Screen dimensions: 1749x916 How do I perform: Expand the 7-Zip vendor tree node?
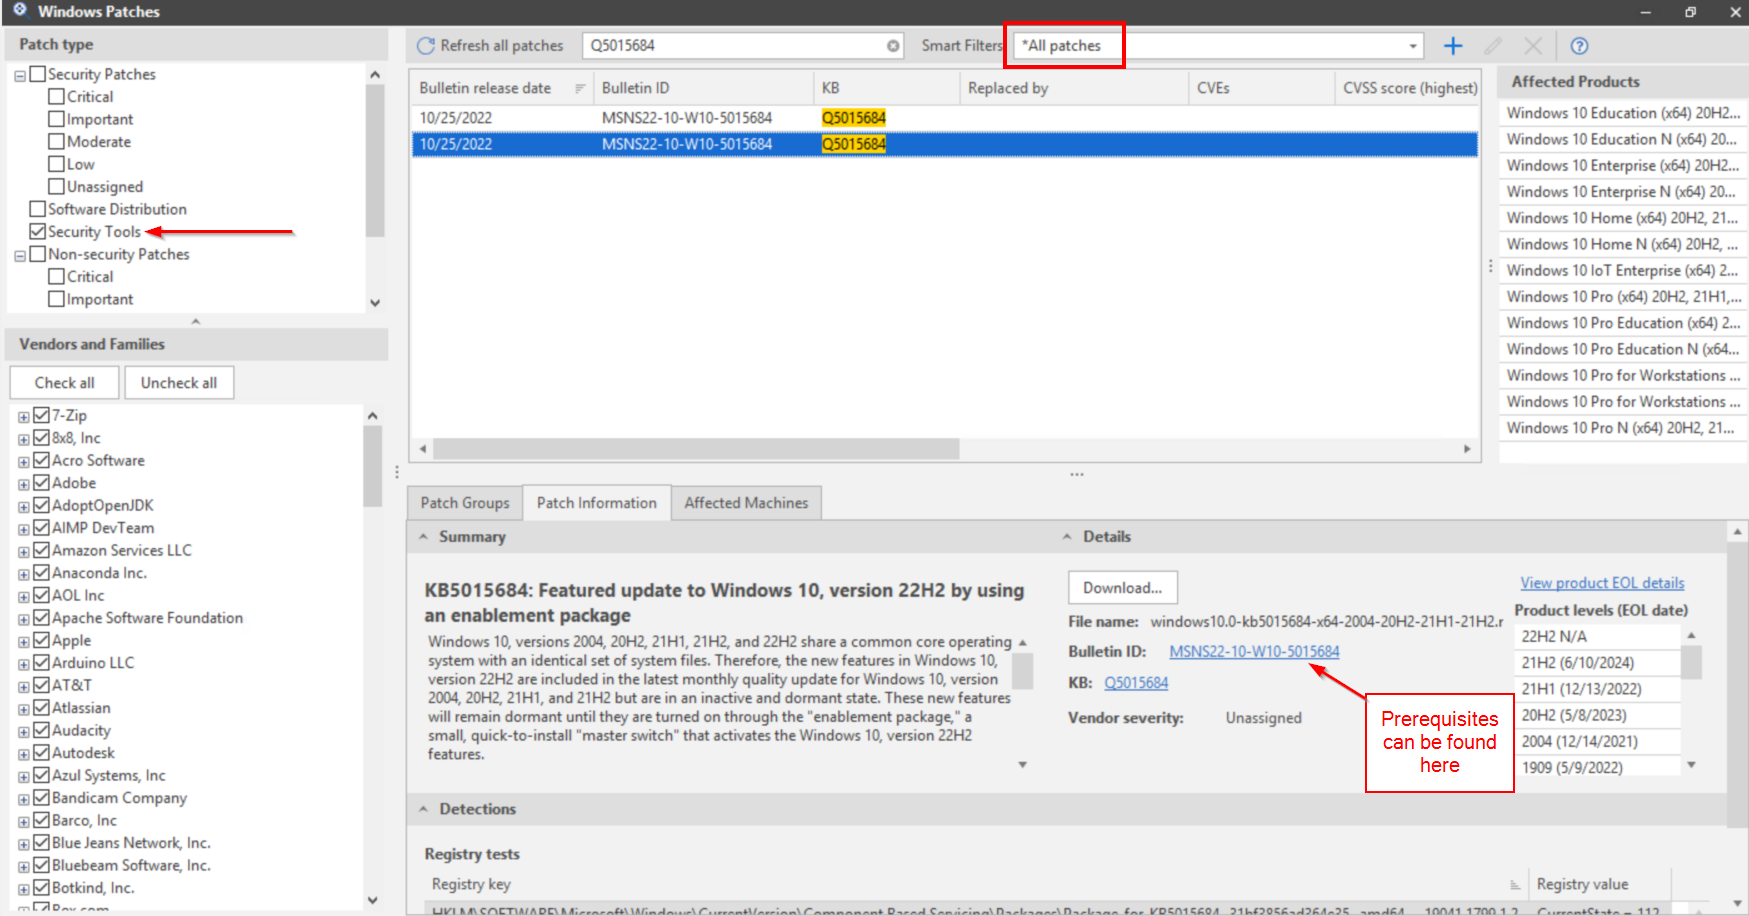tap(24, 415)
